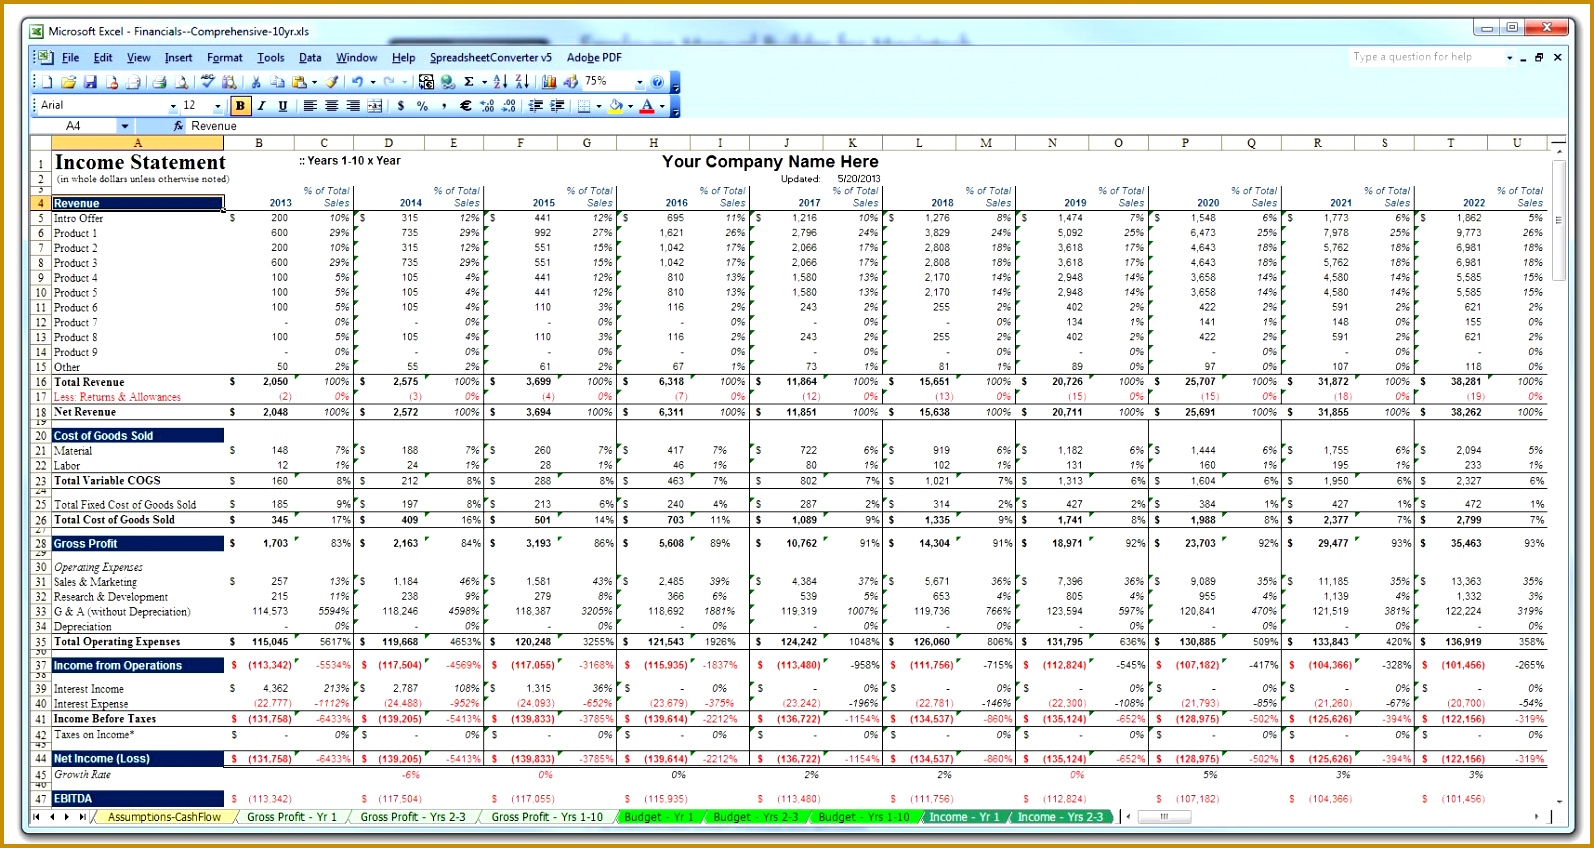Switch to Assumptions-CashFlow sheet tab
Image resolution: width=1594 pixels, height=848 pixels.
tap(164, 817)
